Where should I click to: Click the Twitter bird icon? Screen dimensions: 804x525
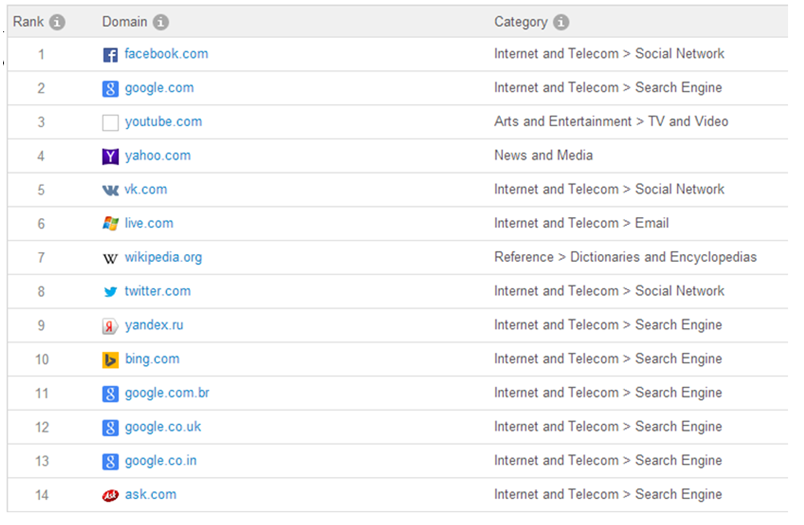coord(110,292)
